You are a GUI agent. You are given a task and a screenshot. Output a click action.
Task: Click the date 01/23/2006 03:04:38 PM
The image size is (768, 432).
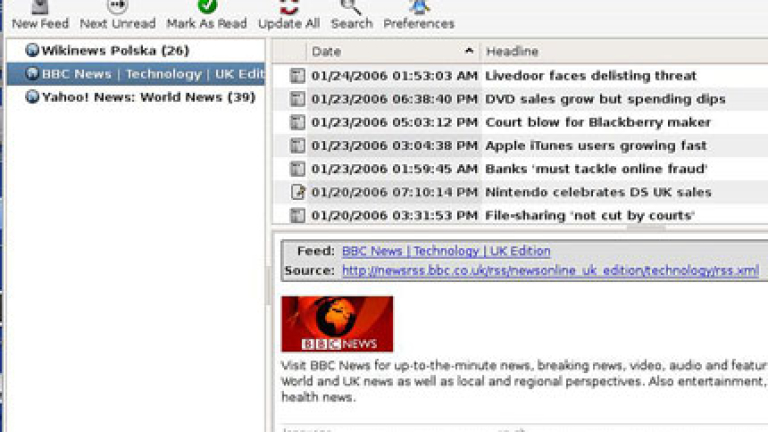coord(394,145)
